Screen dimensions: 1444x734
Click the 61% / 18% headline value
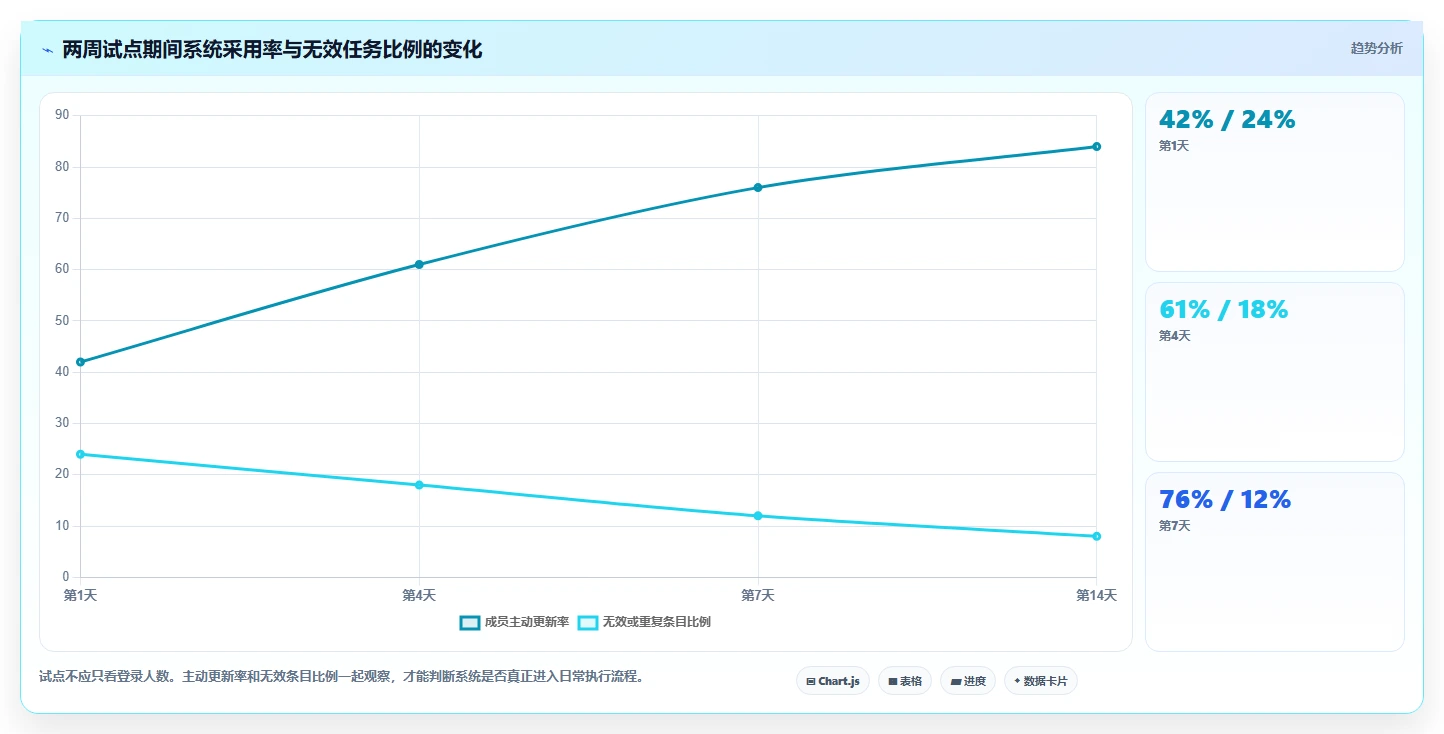point(1223,310)
